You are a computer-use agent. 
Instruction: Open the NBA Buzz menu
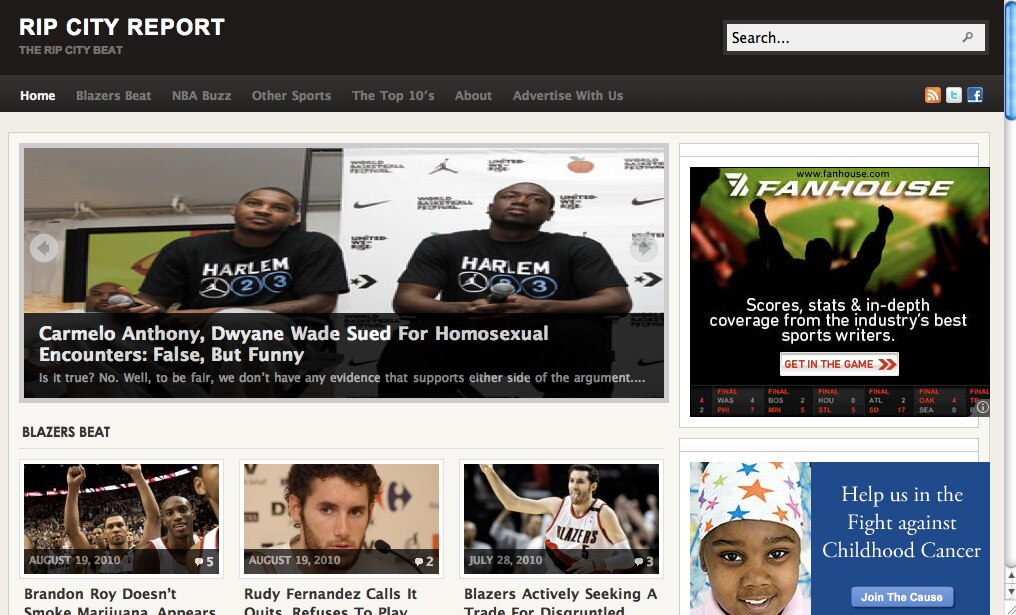tap(202, 96)
